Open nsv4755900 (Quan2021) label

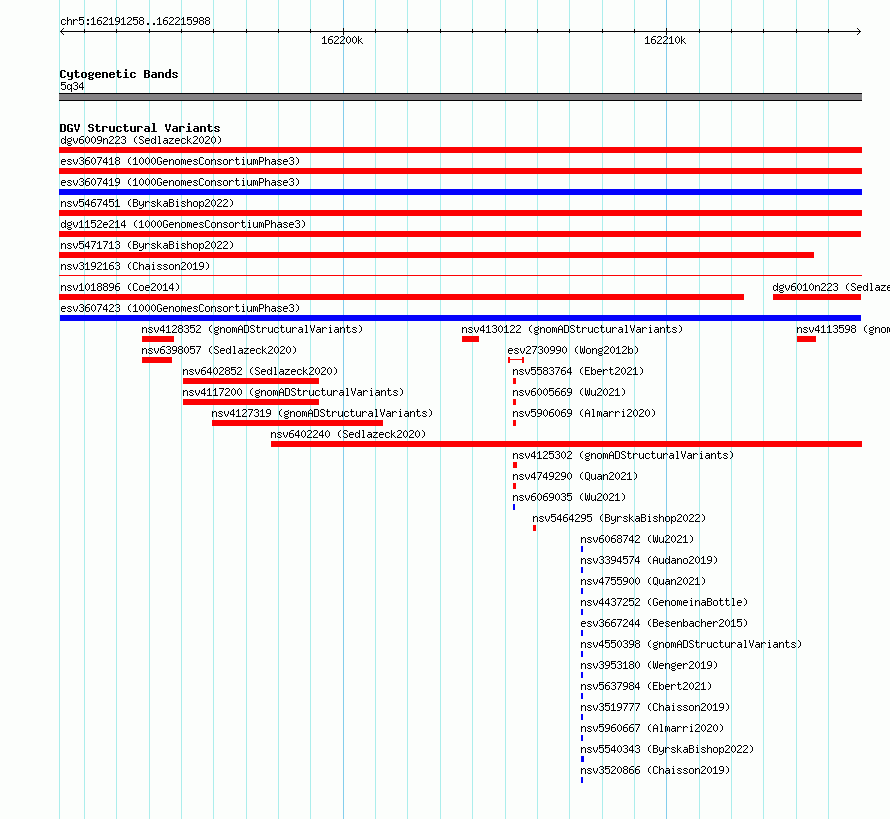(x=643, y=581)
